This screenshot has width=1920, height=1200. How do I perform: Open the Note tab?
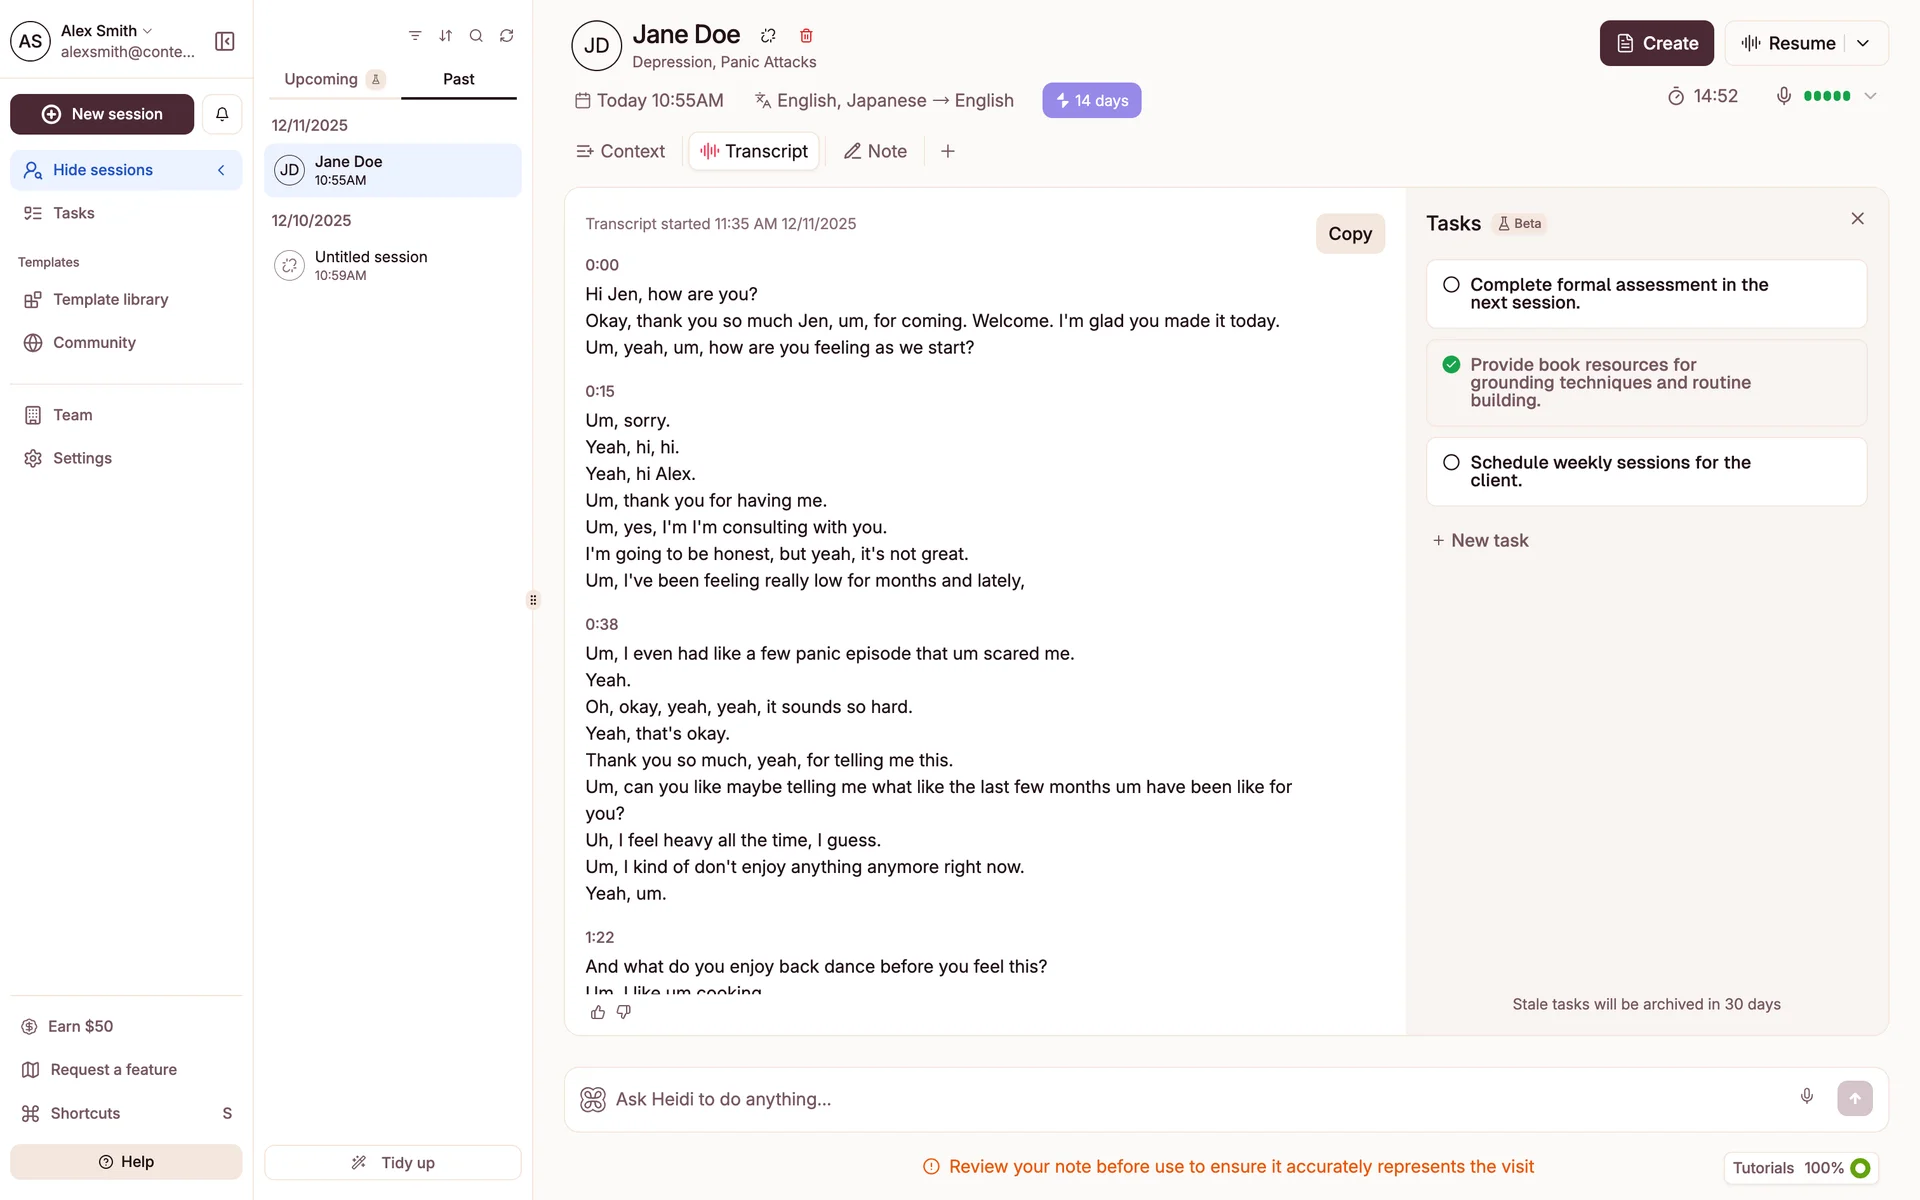pos(875,151)
